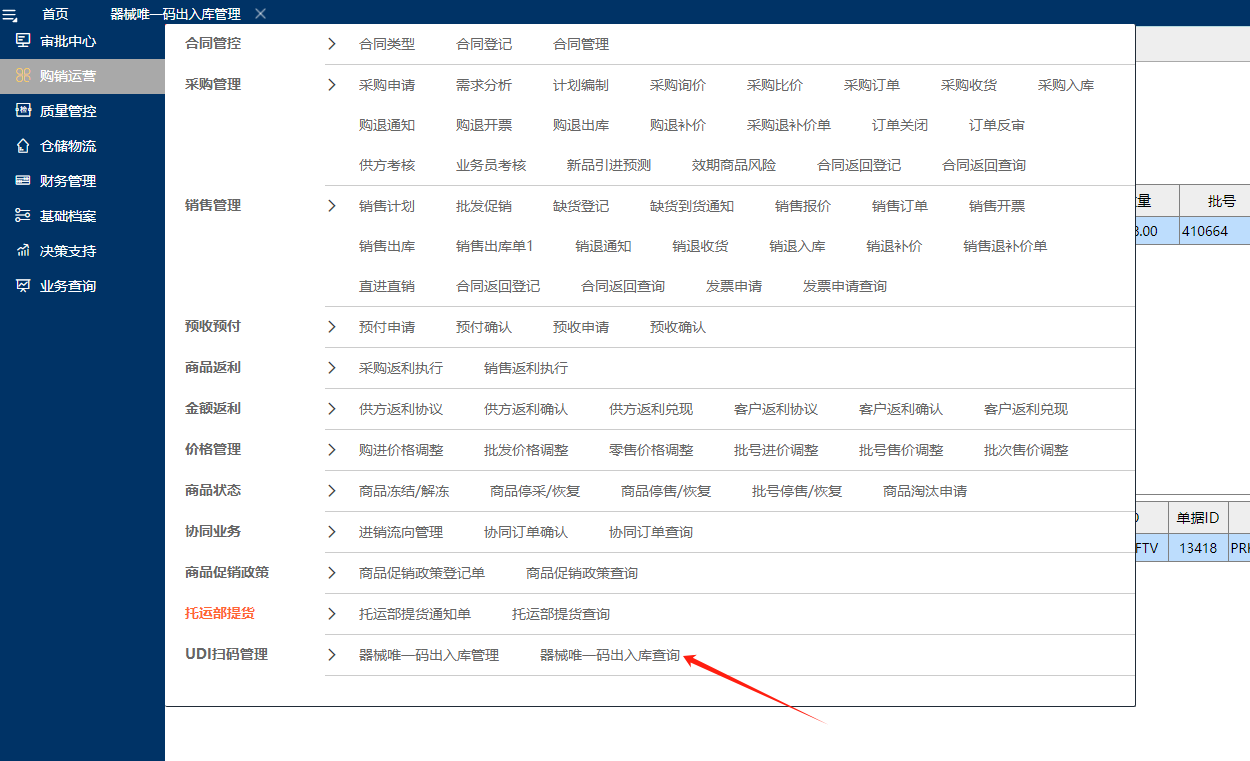Open 购退出库 entry
1250x761 pixels.
point(581,125)
